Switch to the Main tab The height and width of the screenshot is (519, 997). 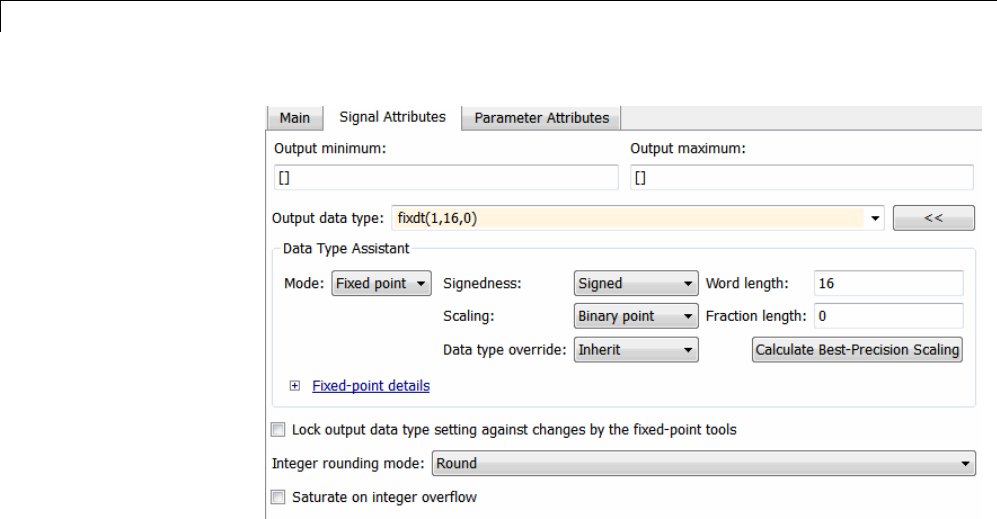coord(294,118)
